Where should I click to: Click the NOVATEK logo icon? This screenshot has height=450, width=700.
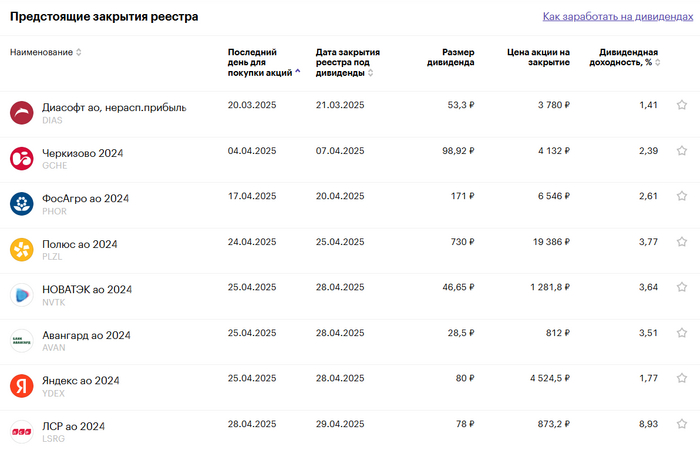point(21,295)
